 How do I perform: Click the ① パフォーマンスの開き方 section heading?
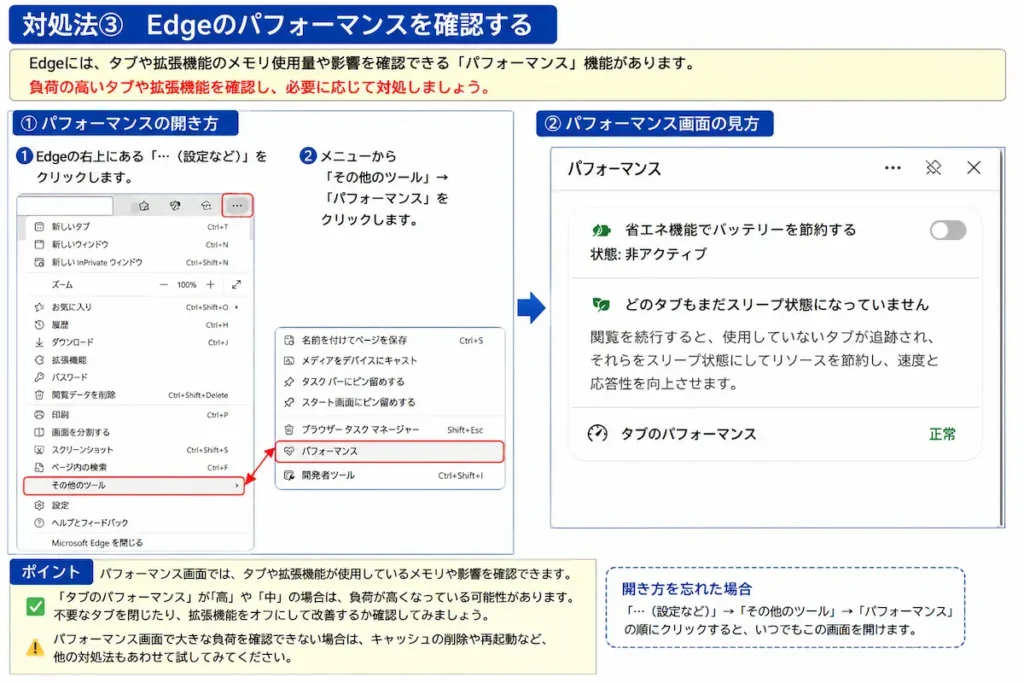(x=125, y=123)
